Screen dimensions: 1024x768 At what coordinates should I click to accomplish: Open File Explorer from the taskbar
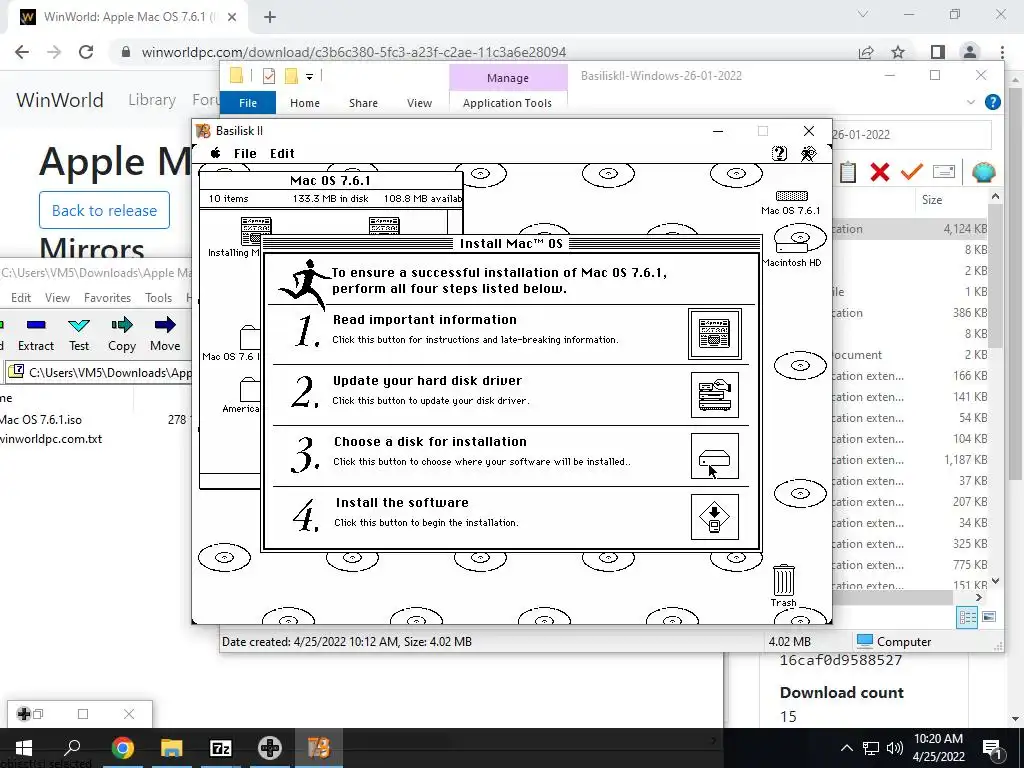click(171, 748)
